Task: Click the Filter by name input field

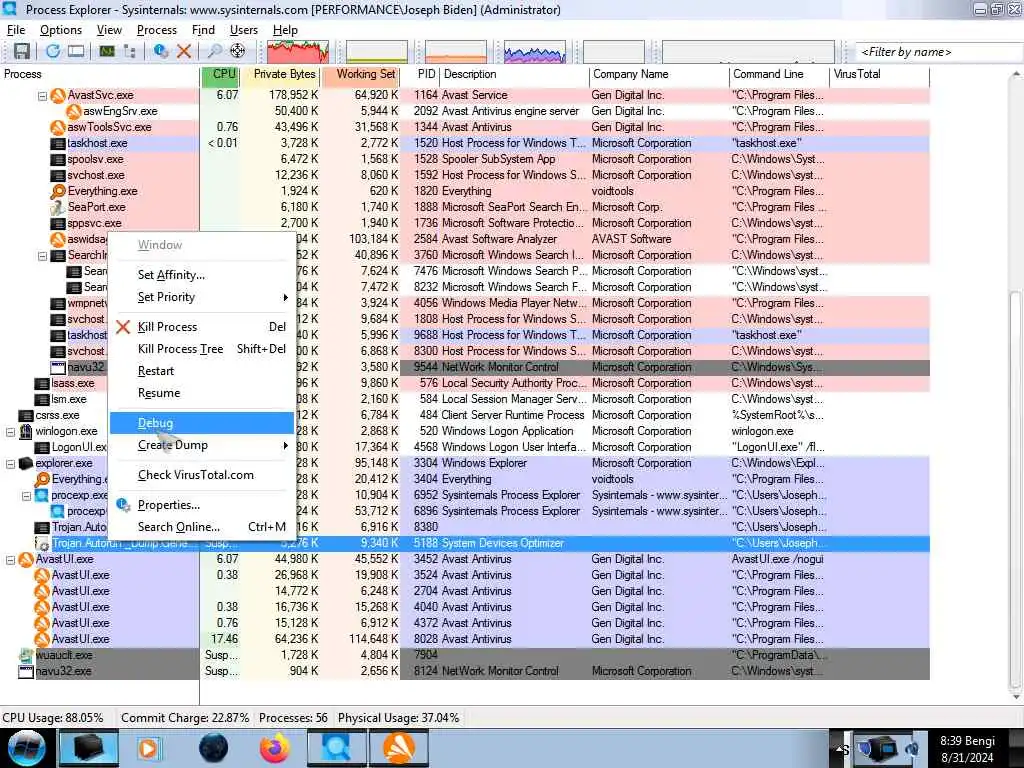Action: point(939,52)
